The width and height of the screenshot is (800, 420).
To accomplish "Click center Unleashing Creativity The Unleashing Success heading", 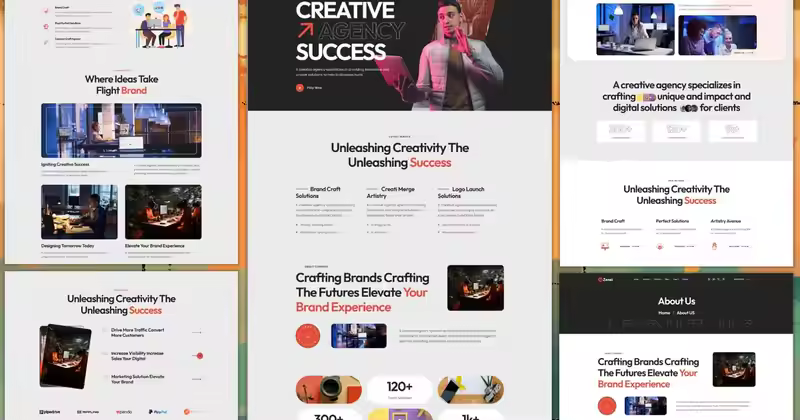I will point(399,155).
